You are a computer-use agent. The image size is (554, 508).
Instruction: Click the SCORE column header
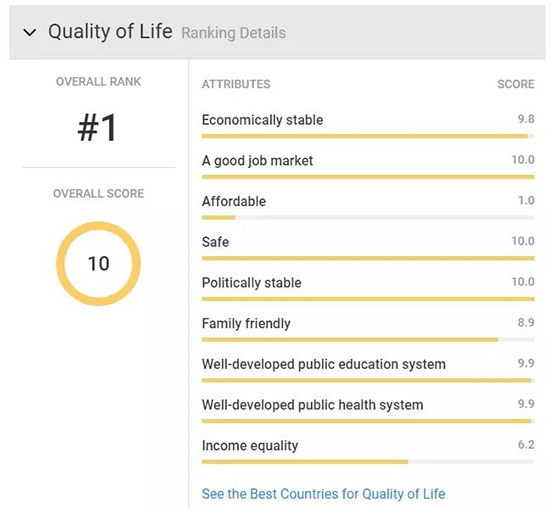pos(516,84)
